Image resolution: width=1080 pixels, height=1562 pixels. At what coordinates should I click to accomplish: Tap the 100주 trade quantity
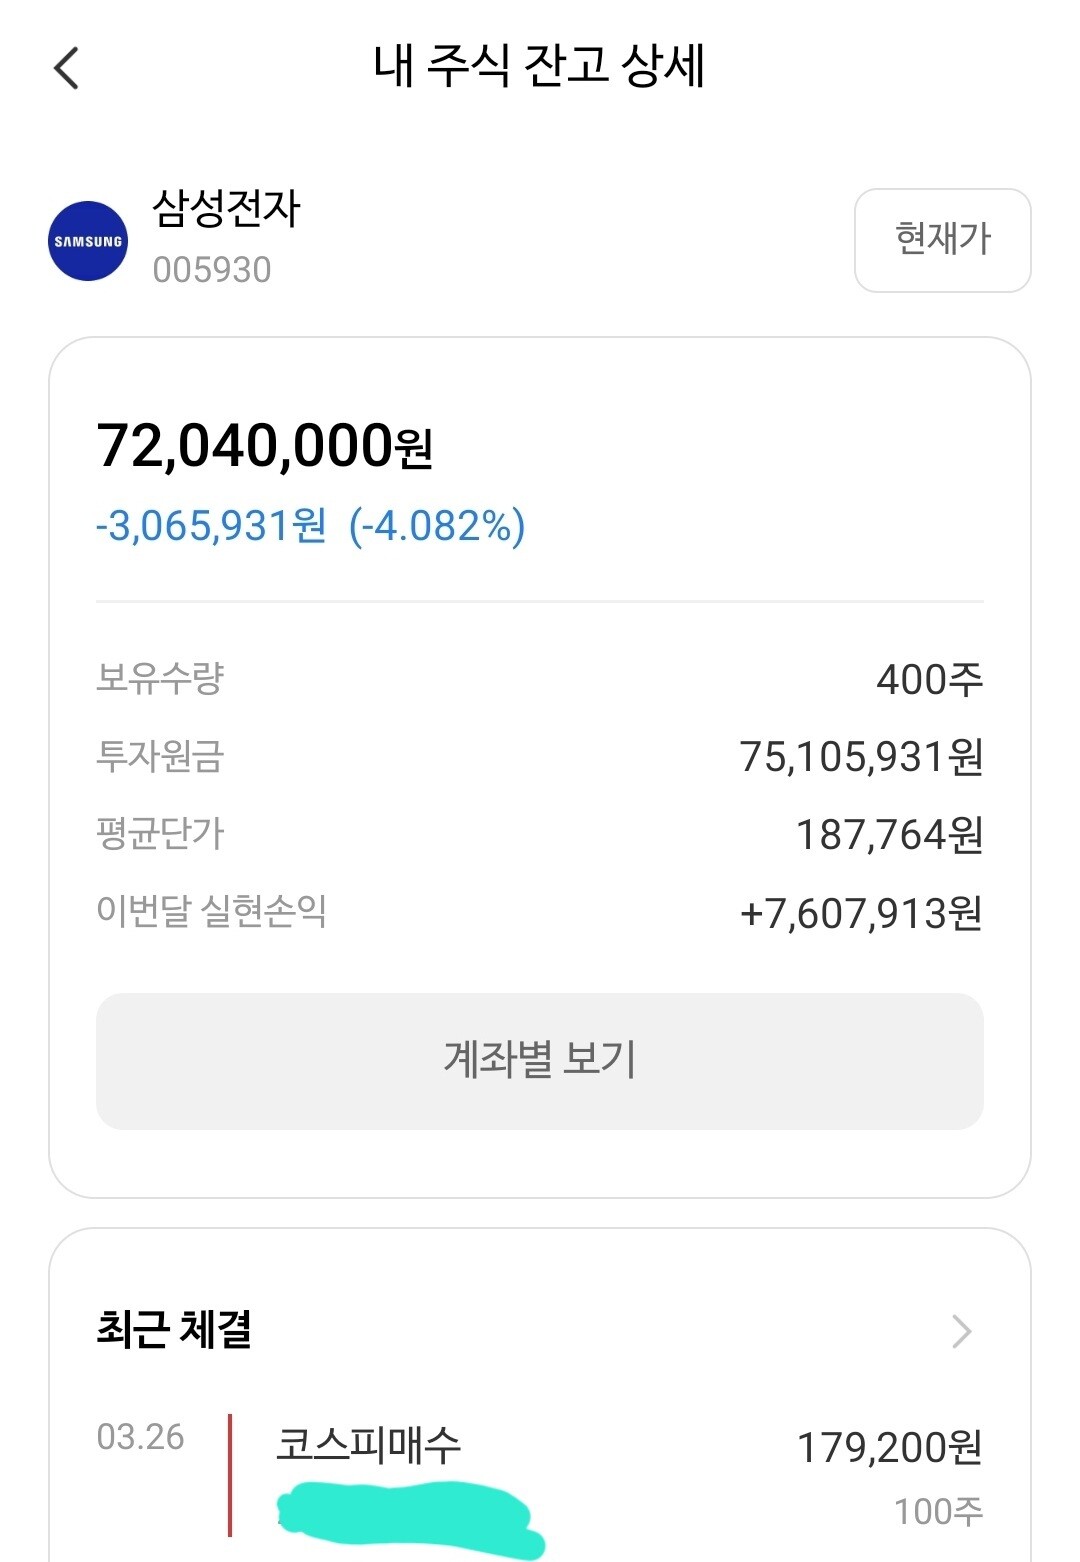[938, 1511]
